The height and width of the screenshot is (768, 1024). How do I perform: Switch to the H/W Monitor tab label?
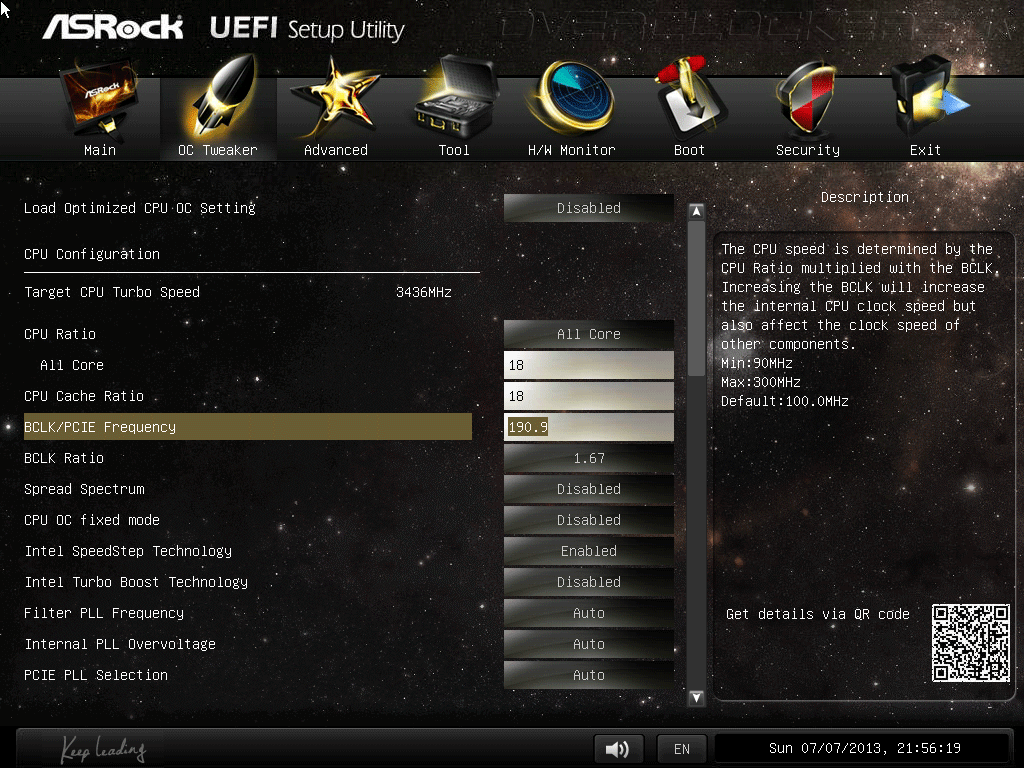(571, 150)
